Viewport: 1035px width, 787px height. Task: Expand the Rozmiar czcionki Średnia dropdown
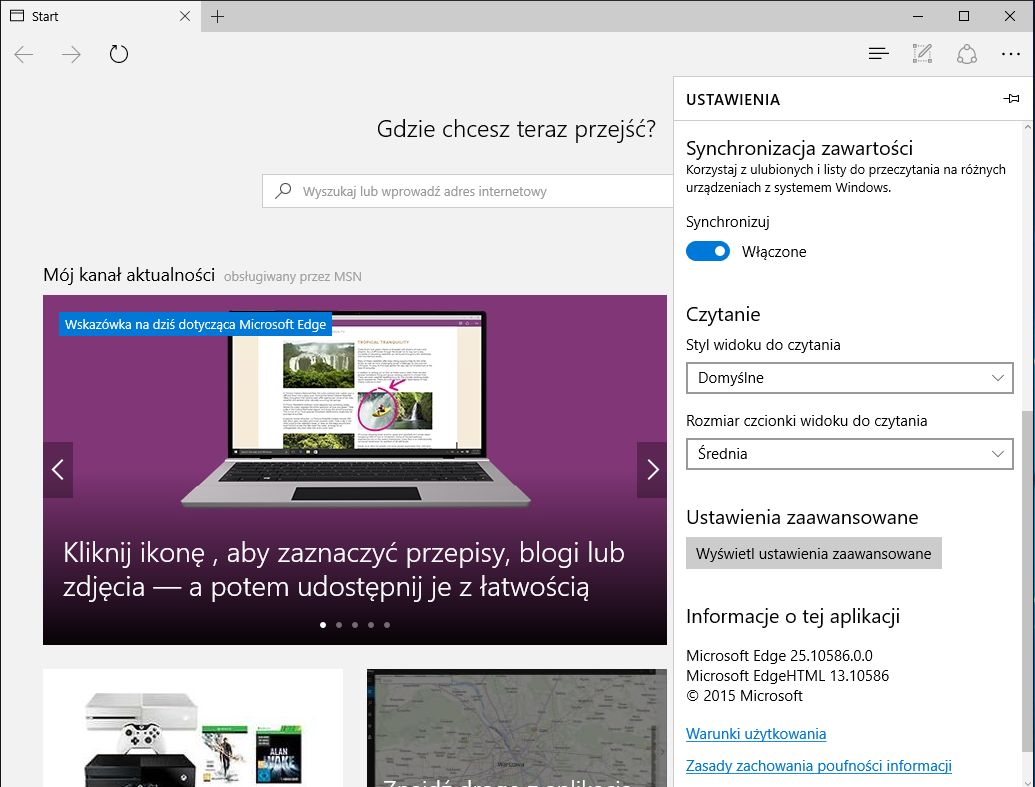tap(850, 454)
